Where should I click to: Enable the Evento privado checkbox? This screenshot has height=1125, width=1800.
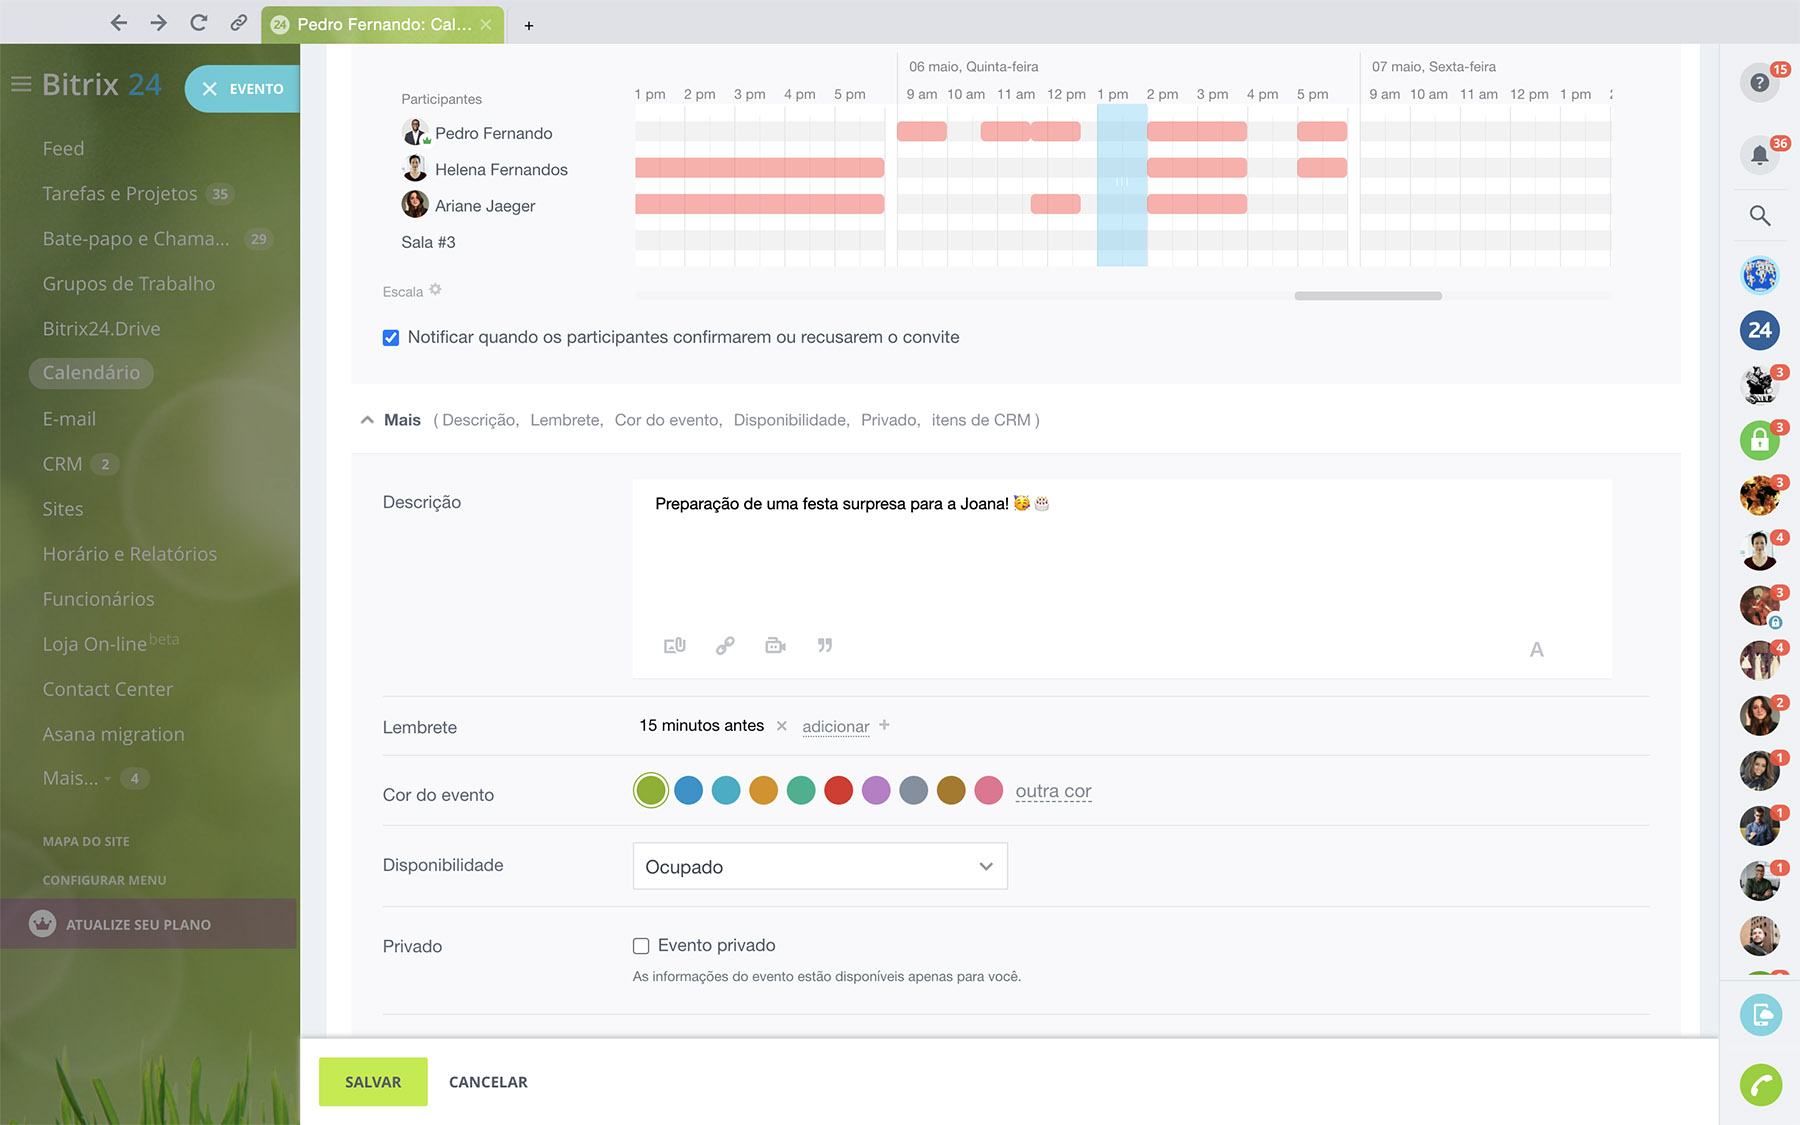coord(641,946)
